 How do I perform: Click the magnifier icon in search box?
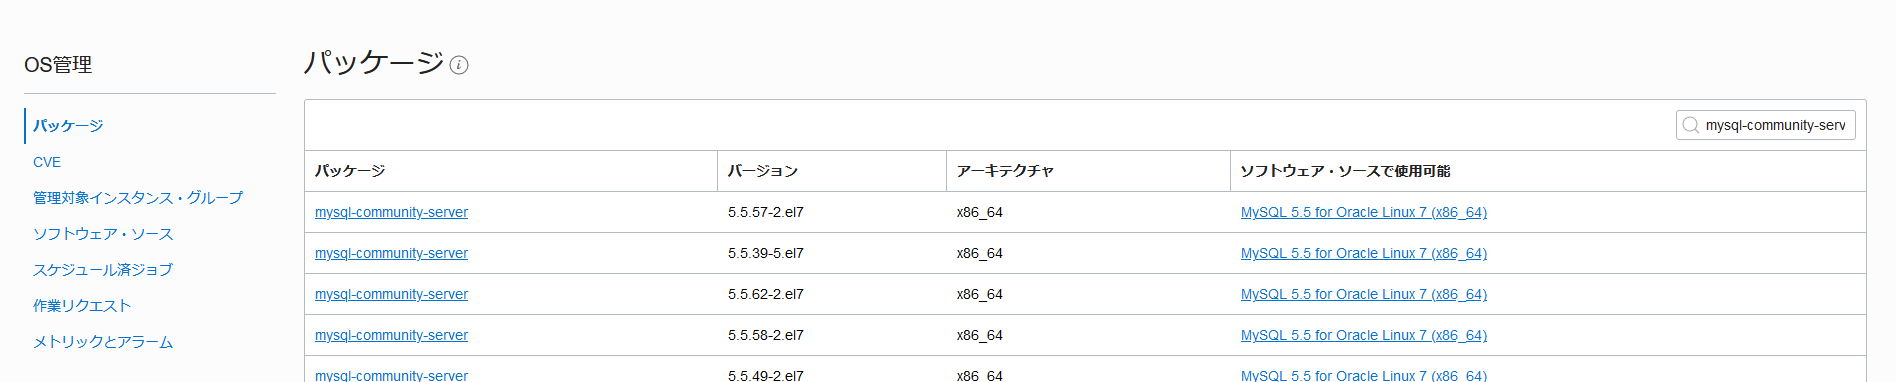point(1691,125)
